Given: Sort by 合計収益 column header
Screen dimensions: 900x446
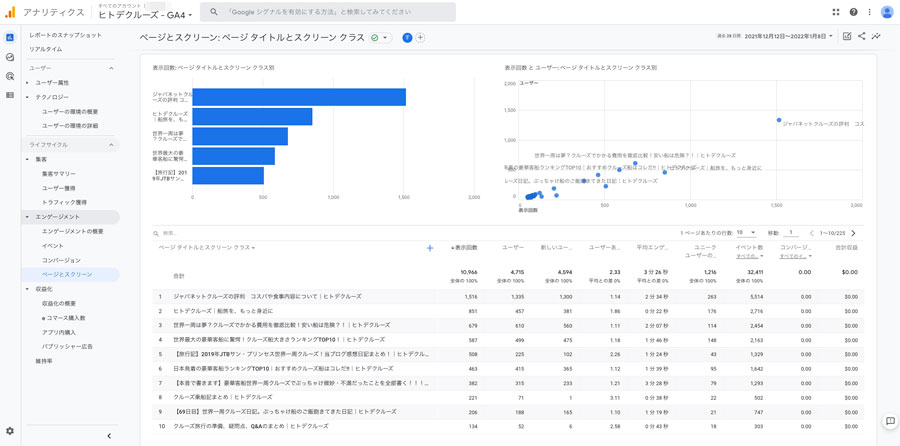Looking at the screenshot, I should click(x=846, y=247).
